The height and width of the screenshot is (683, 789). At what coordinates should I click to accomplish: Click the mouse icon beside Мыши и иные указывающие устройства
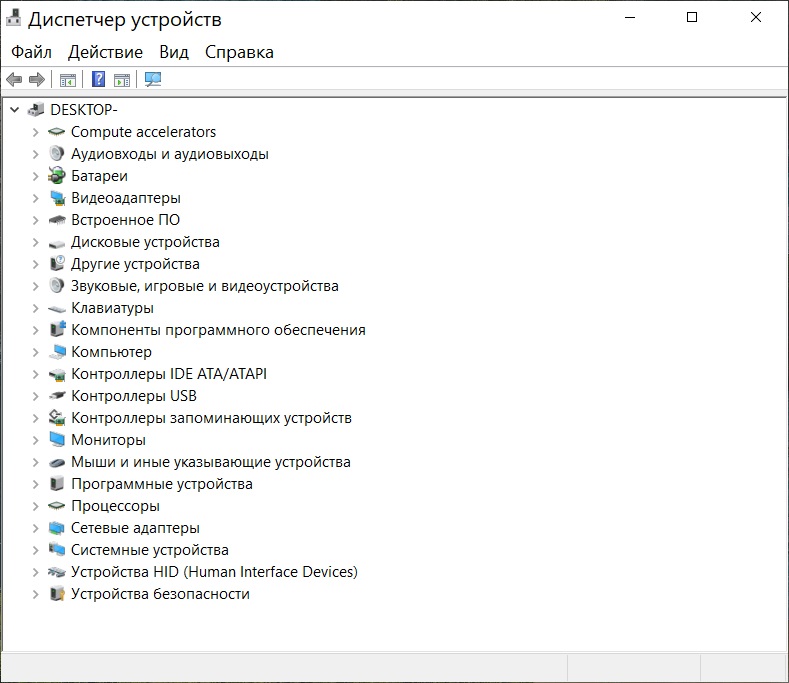tap(57, 462)
